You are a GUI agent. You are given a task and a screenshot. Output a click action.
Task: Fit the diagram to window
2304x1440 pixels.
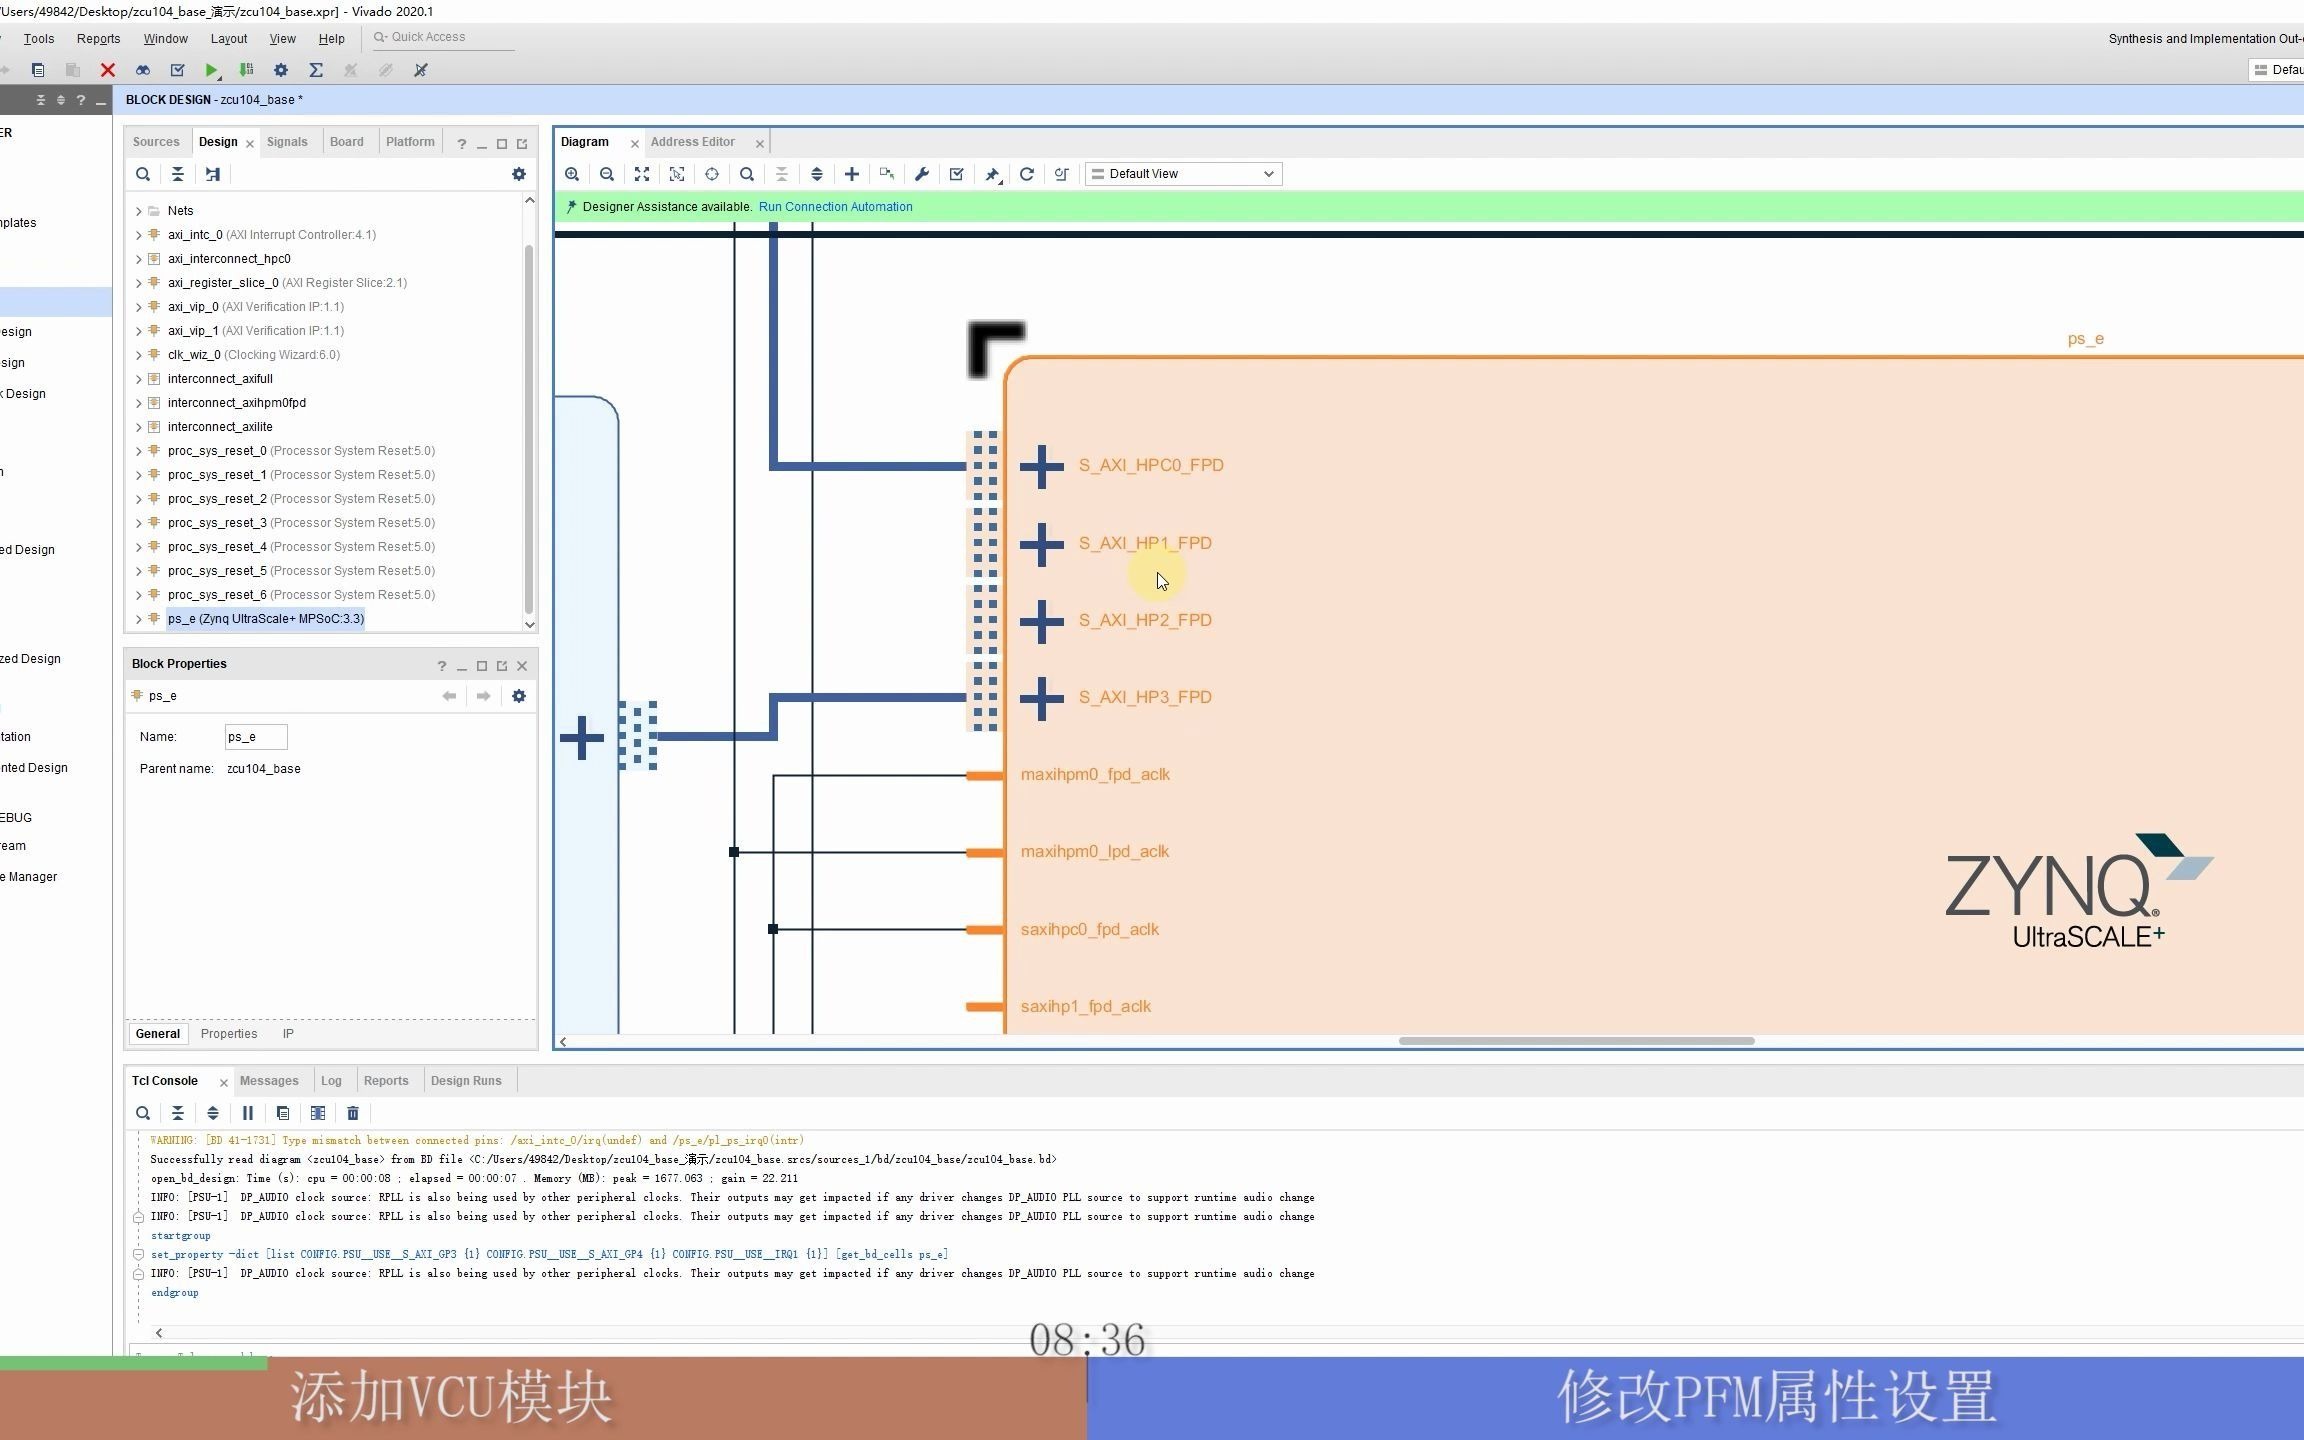(642, 174)
